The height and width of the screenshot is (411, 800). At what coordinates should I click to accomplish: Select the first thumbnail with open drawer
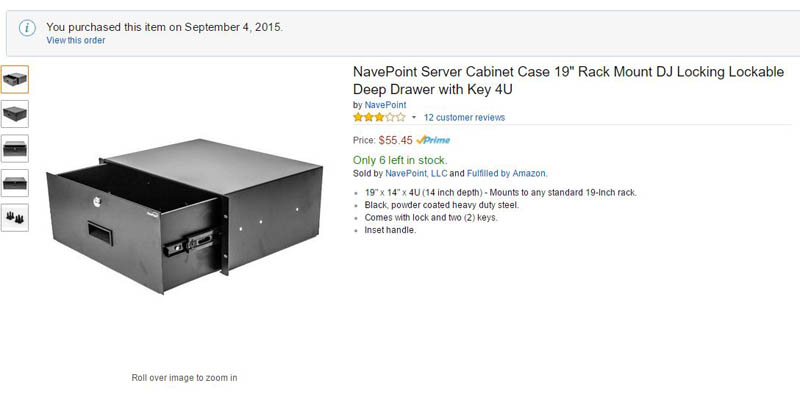15,79
